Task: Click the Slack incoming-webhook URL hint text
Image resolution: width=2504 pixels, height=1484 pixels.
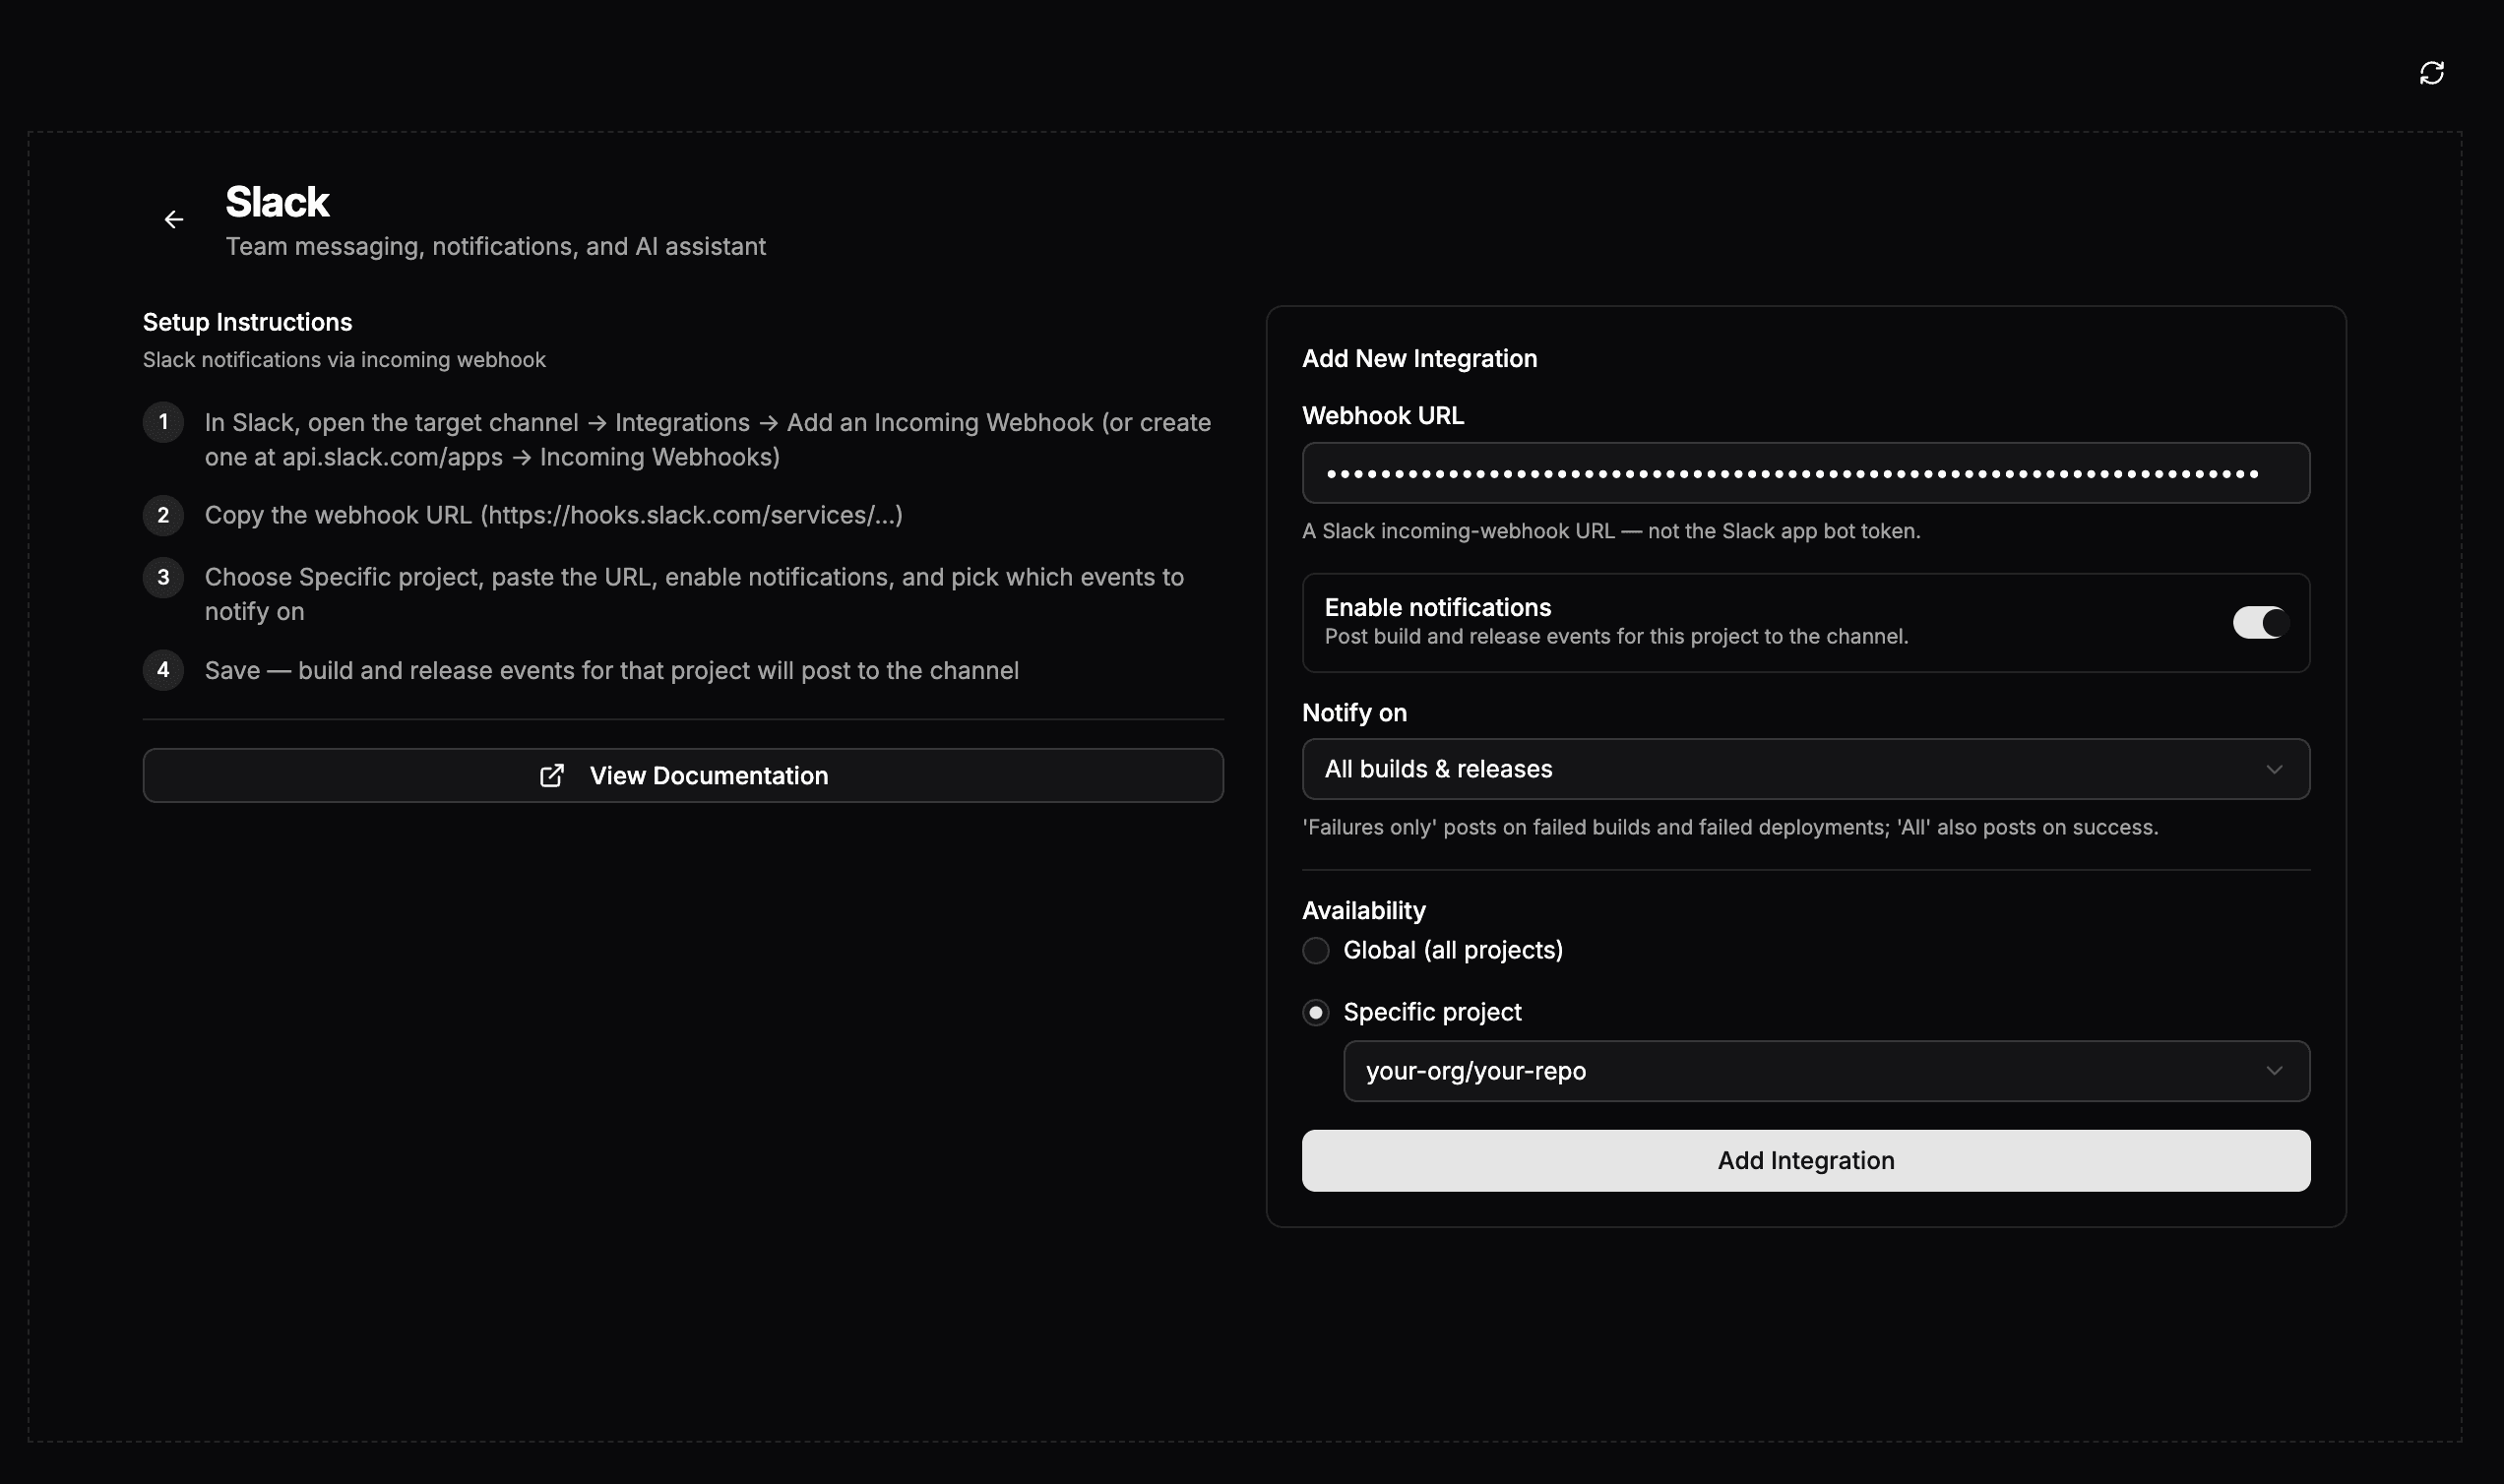Action: [1611, 531]
